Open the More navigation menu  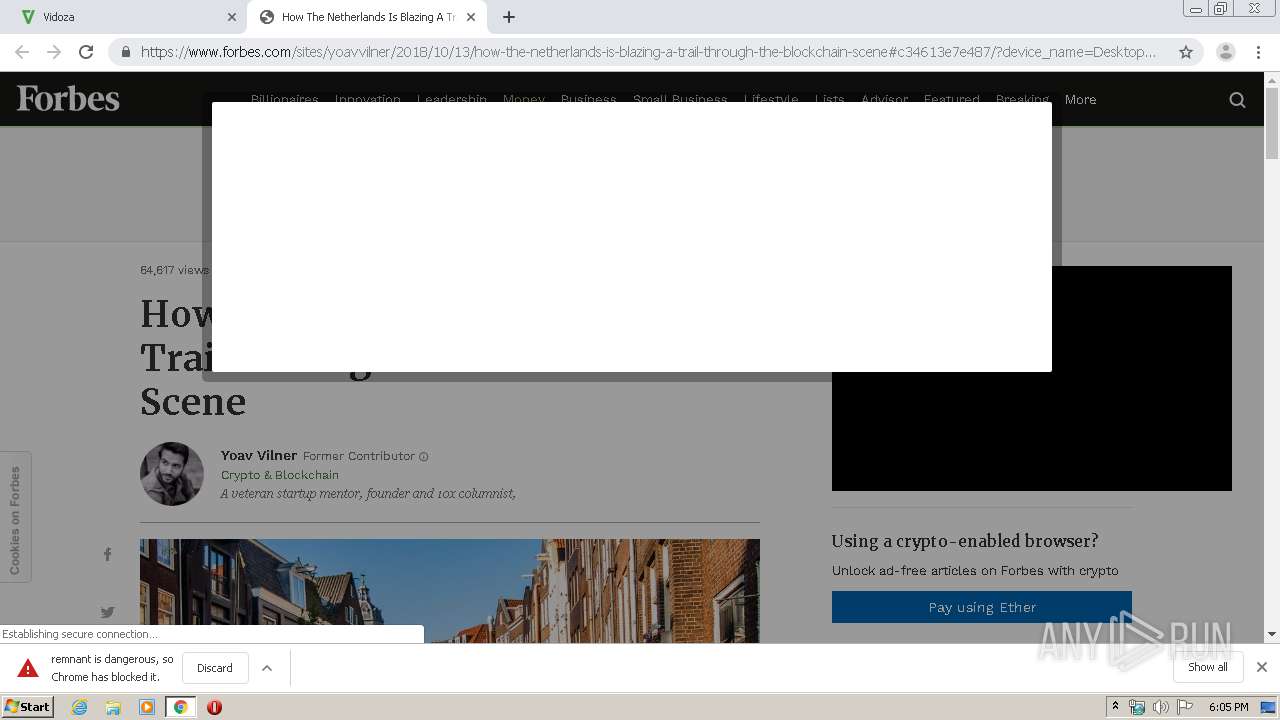[1080, 100]
